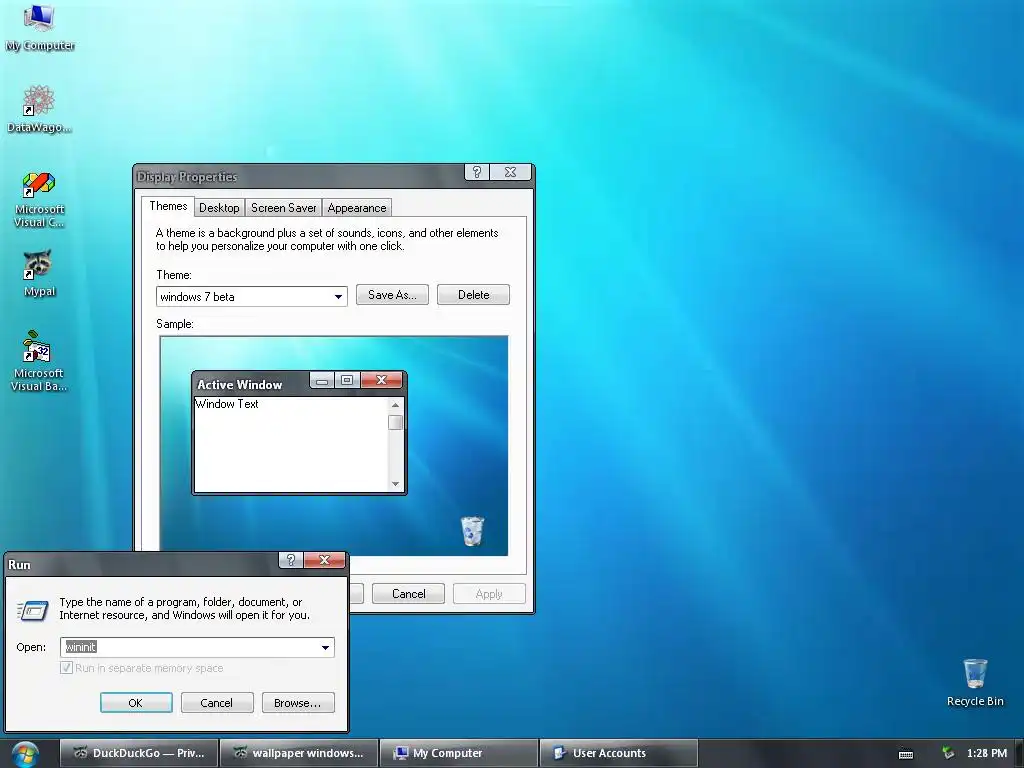Click the sample window scrollbar down arrow
Viewport: 1024px width, 768px height.
395,484
